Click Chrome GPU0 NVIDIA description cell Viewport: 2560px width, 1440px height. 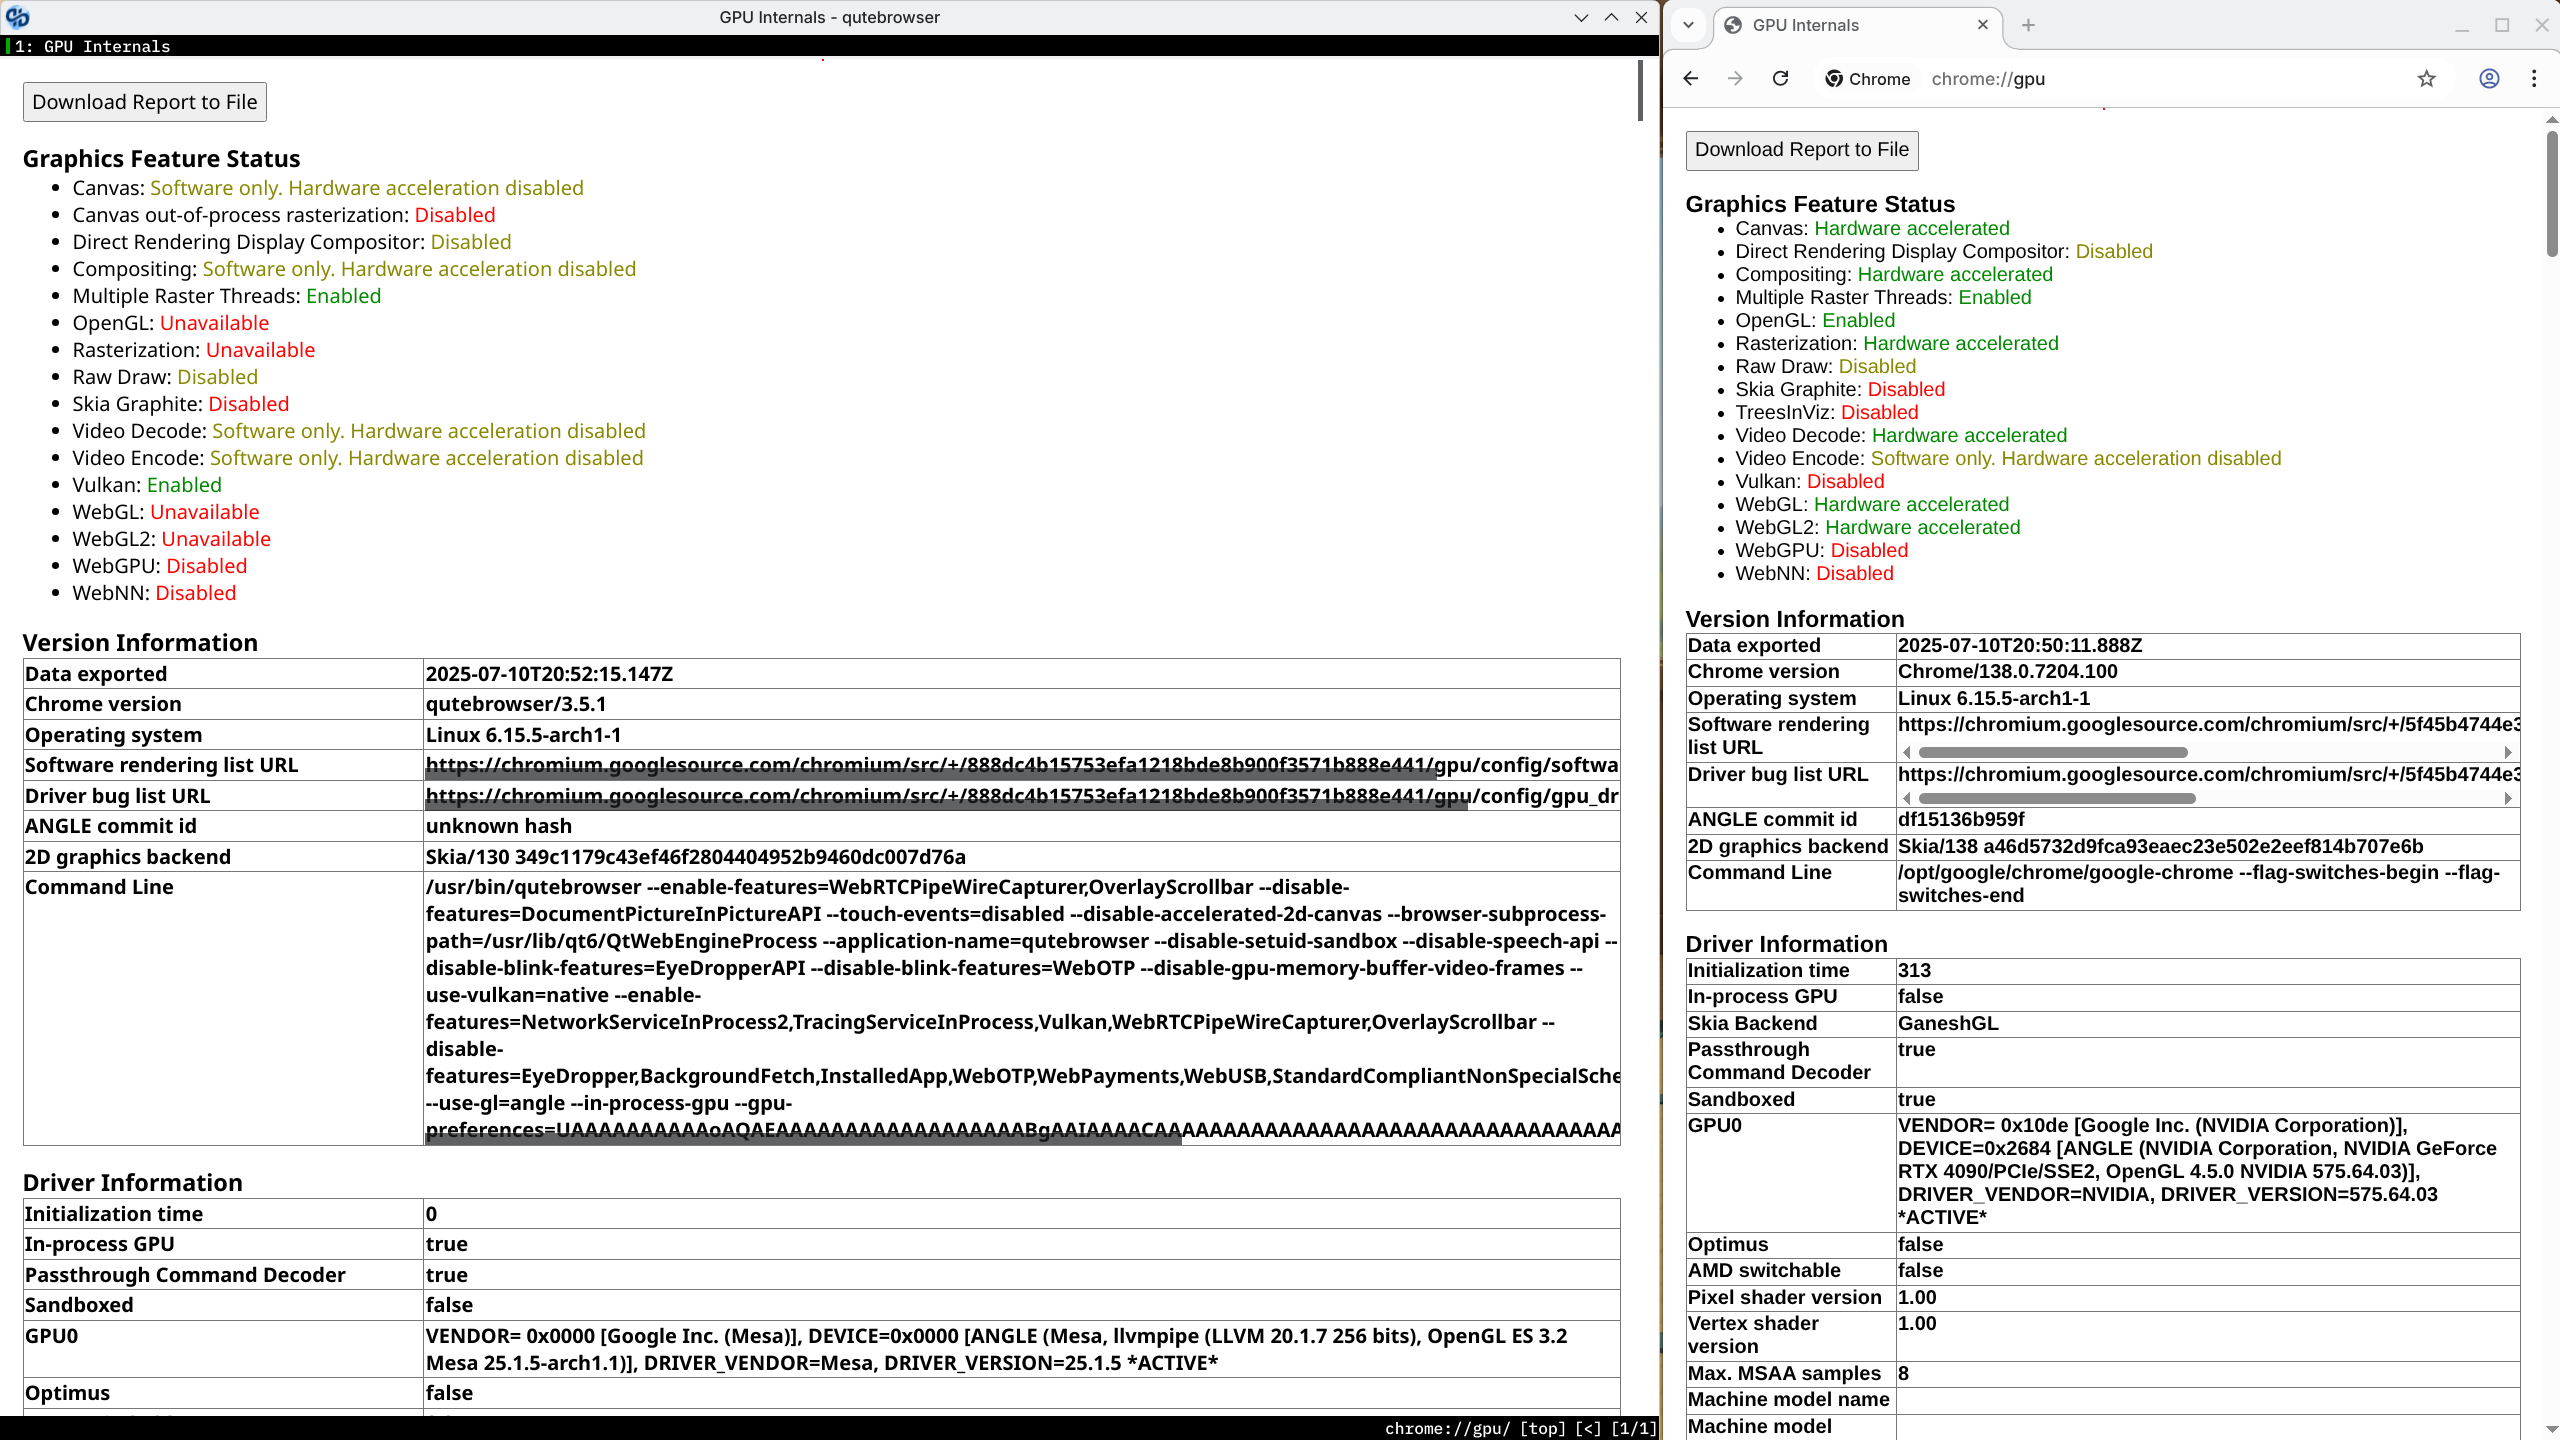pyautogui.click(x=2207, y=1172)
